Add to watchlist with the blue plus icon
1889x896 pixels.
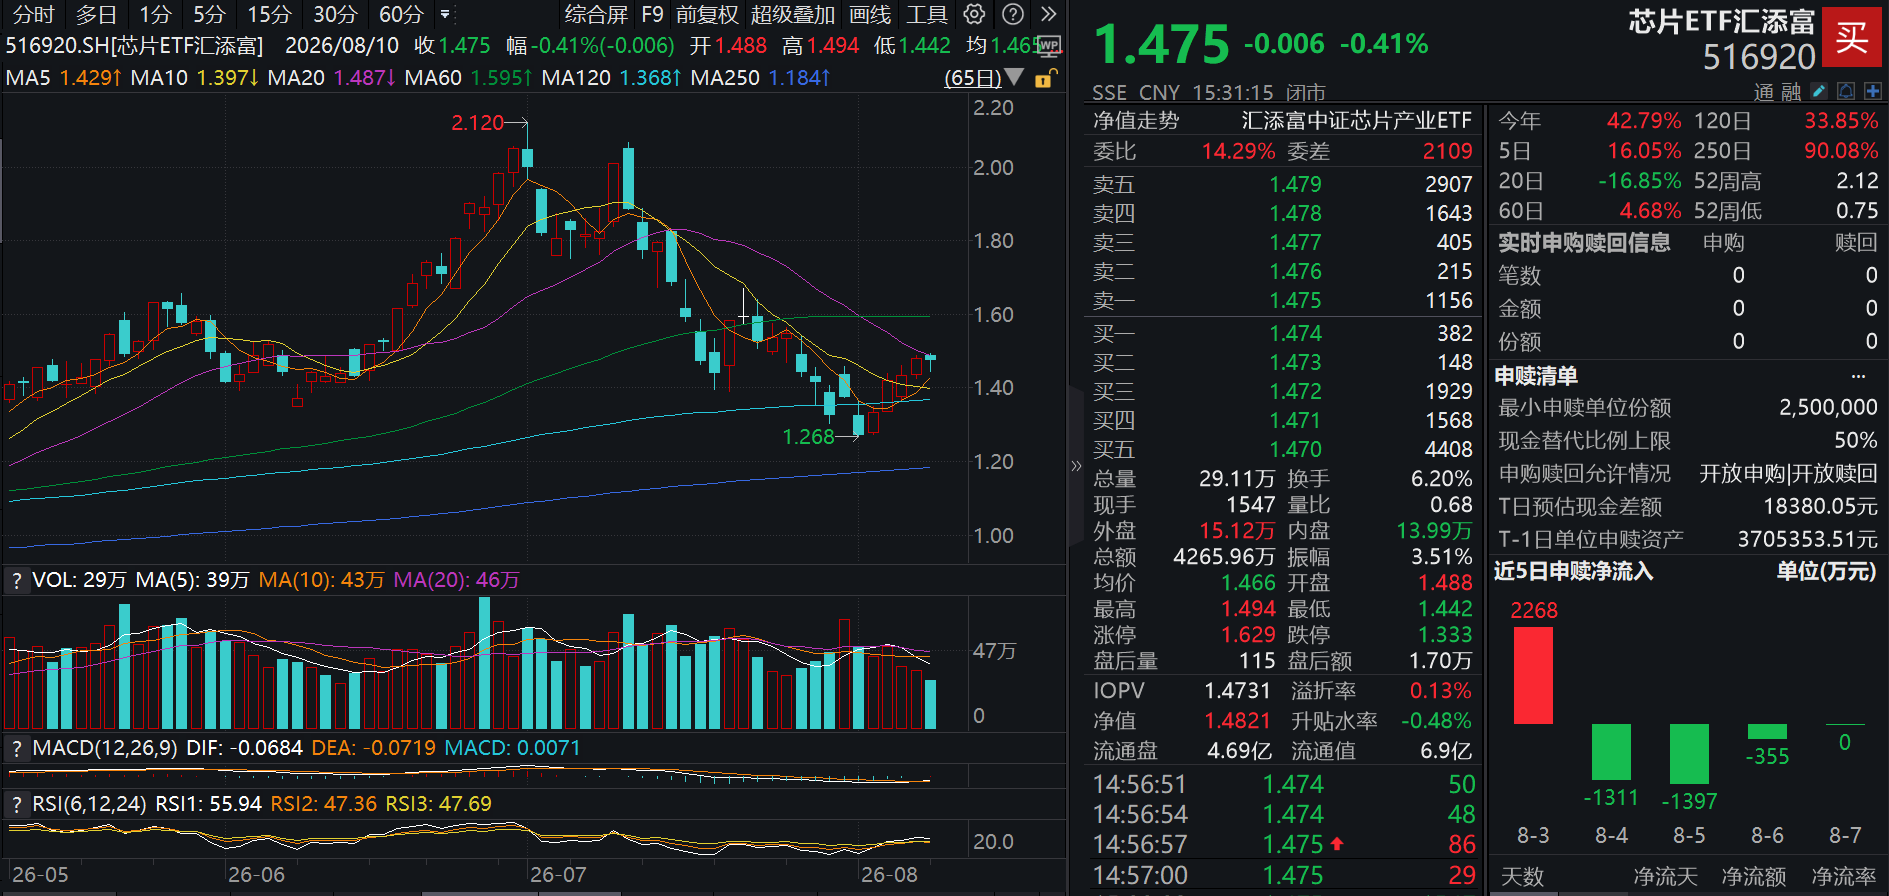point(1872,91)
